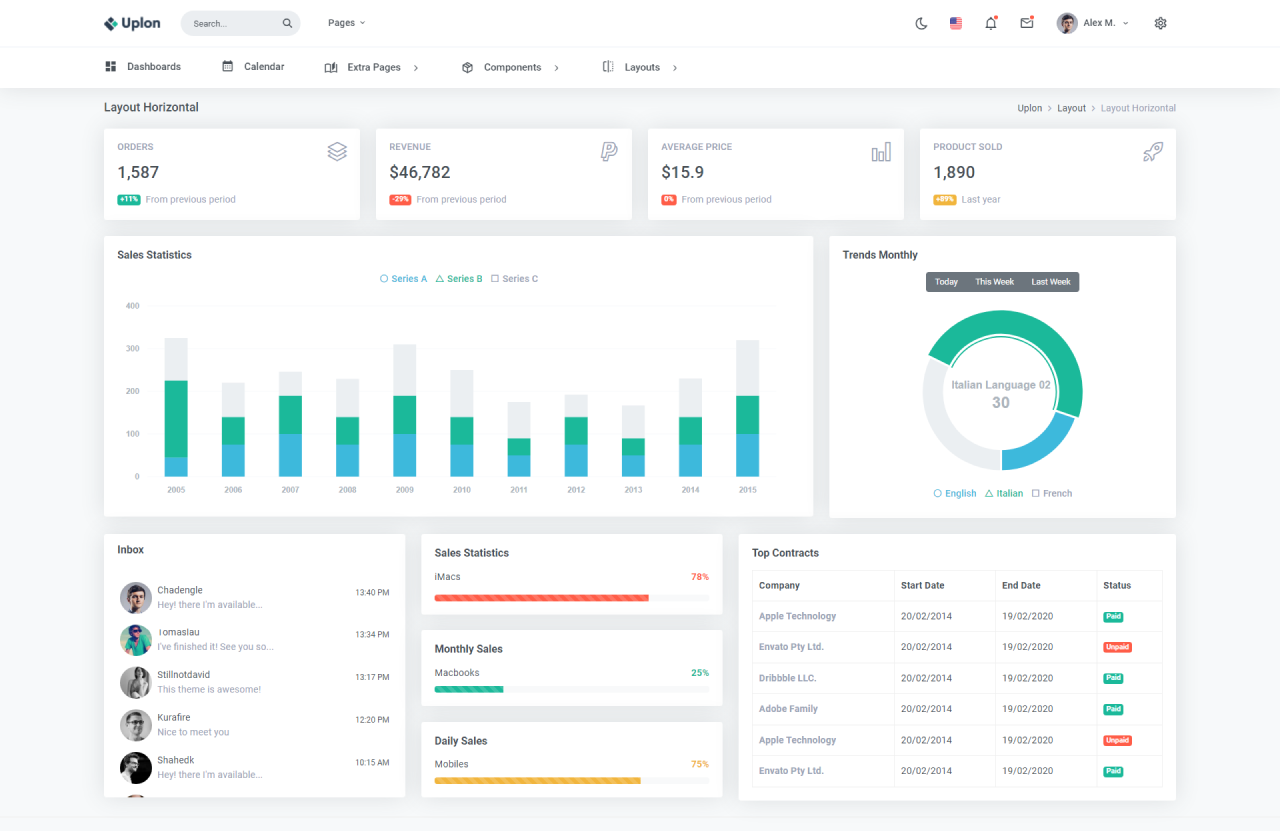The width and height of the screenshot is (1280, 831).
Task: Click the Uplon breadcrumb link
Action: tap(1030, 108)
